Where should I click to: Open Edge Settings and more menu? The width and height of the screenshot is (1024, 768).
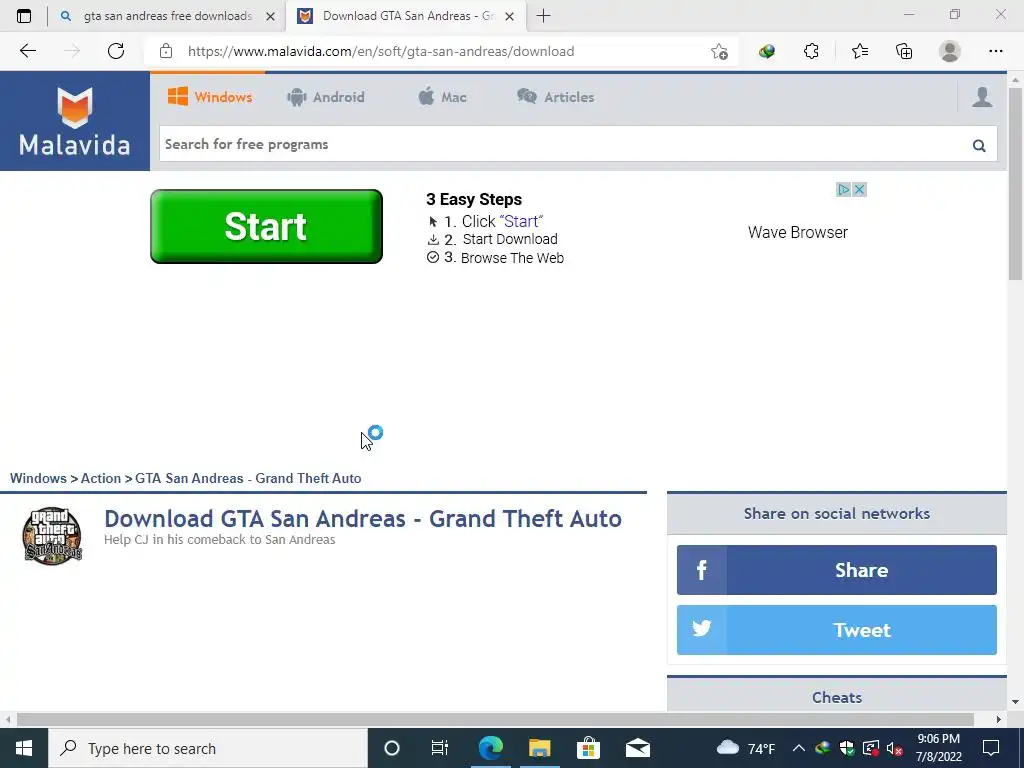(995, 51)
